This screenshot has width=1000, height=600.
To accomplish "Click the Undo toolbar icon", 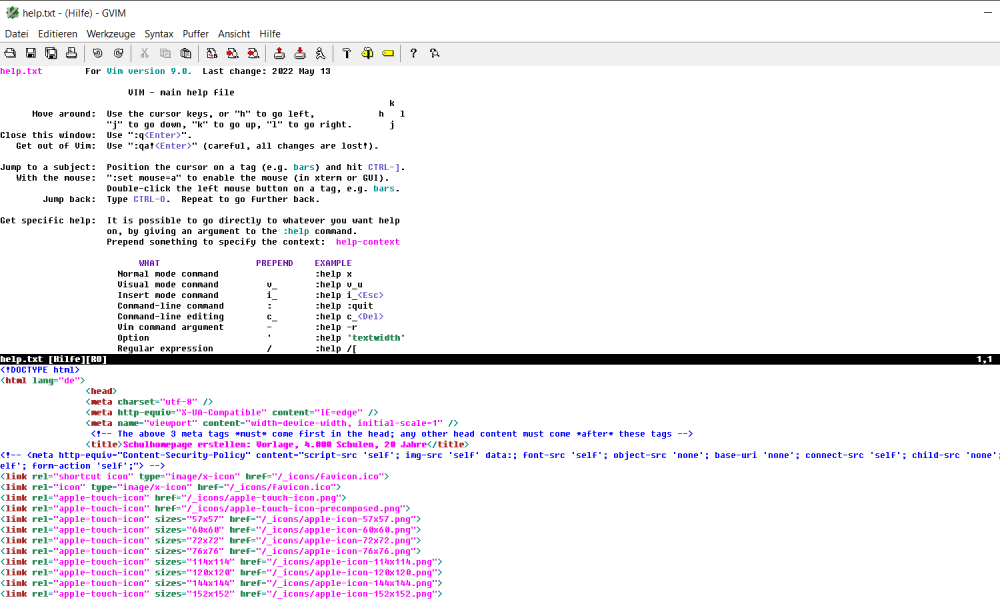I will pos(98,54).
